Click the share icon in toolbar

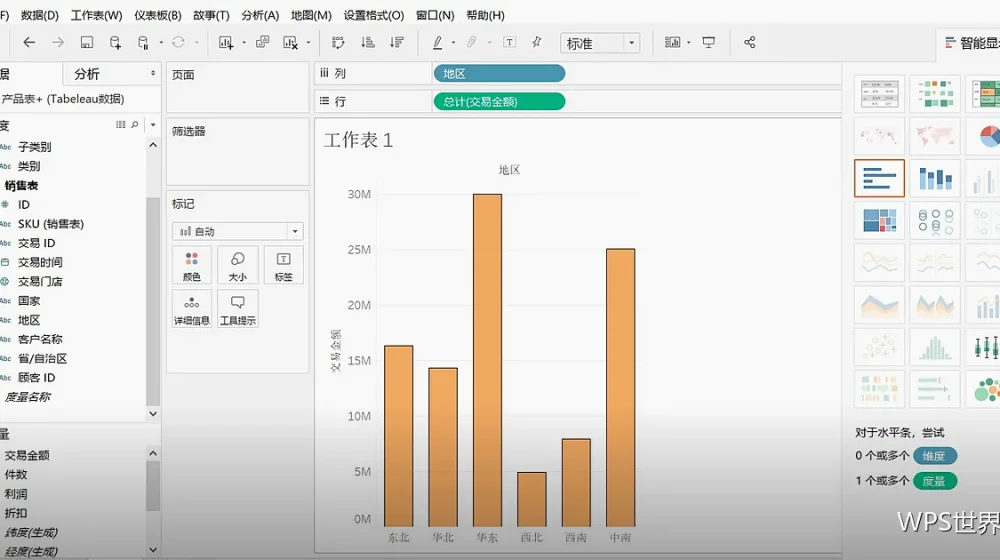(x=749, y=42)
